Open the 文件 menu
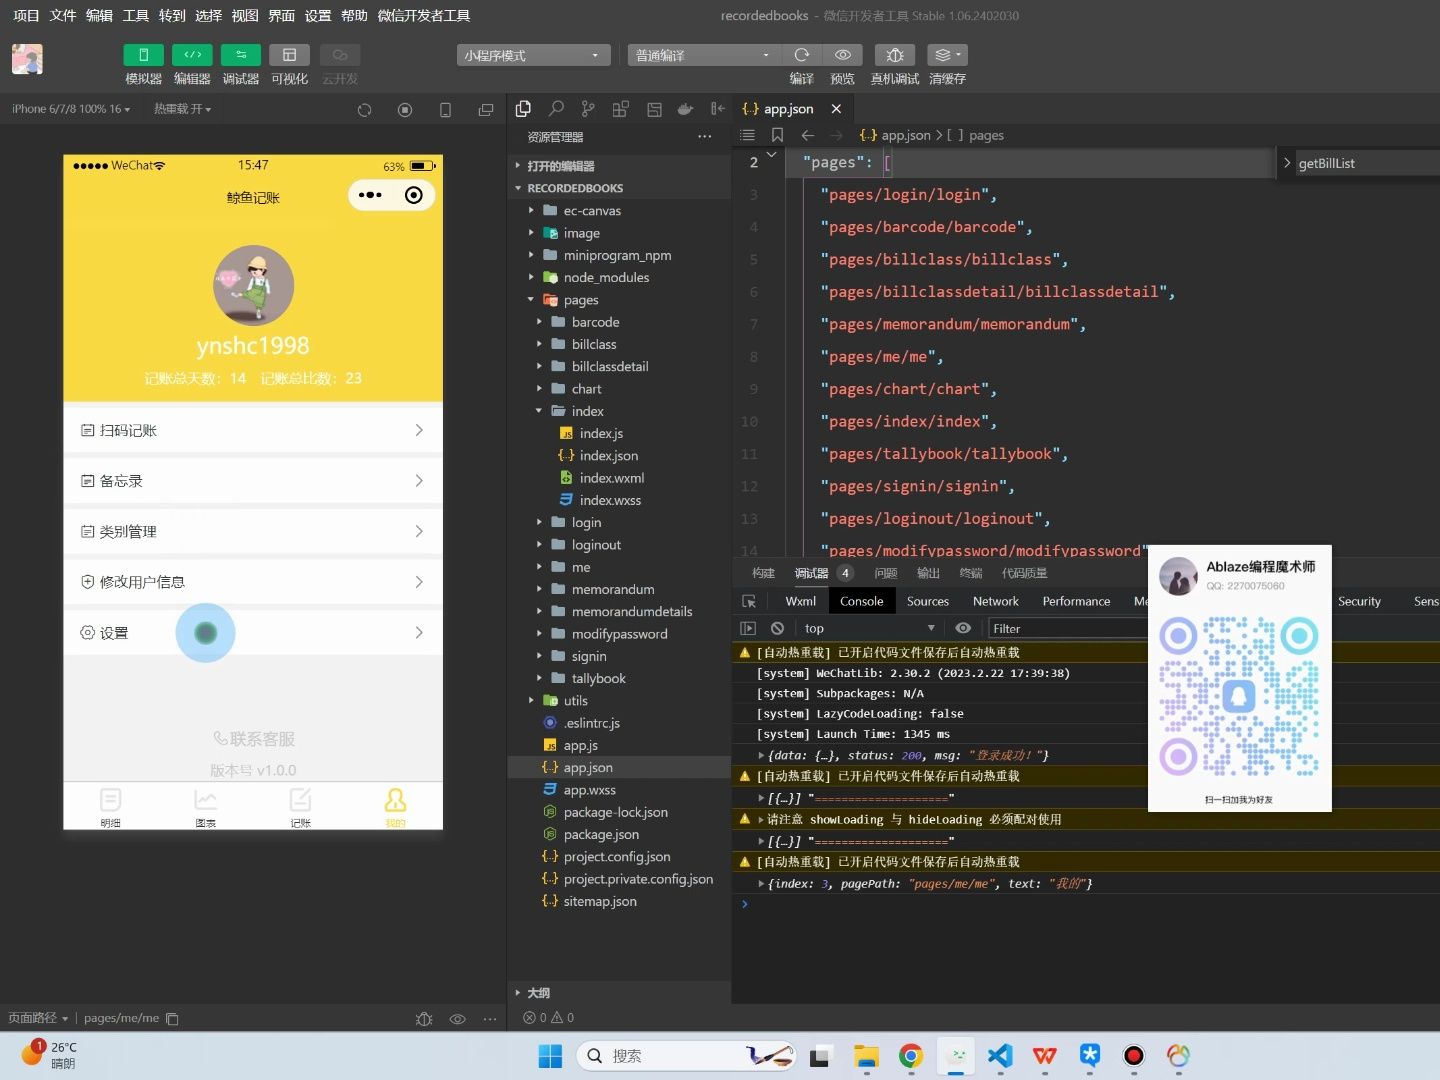 pos(63,15)
